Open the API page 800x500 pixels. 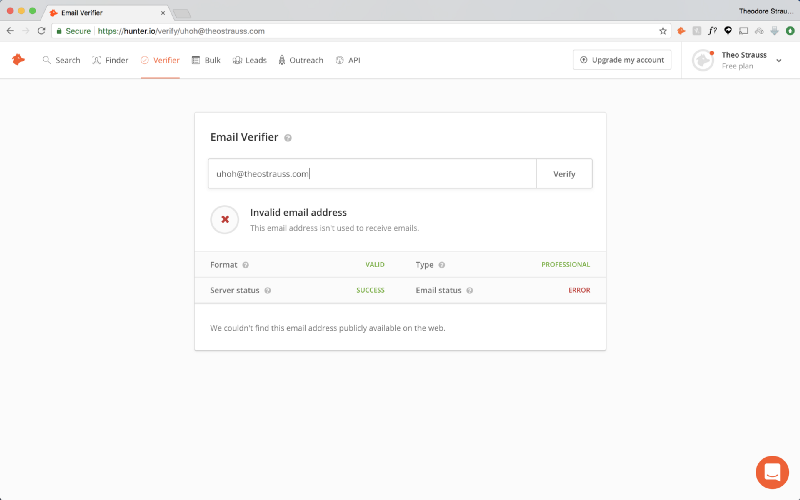[x=348, y=60]
